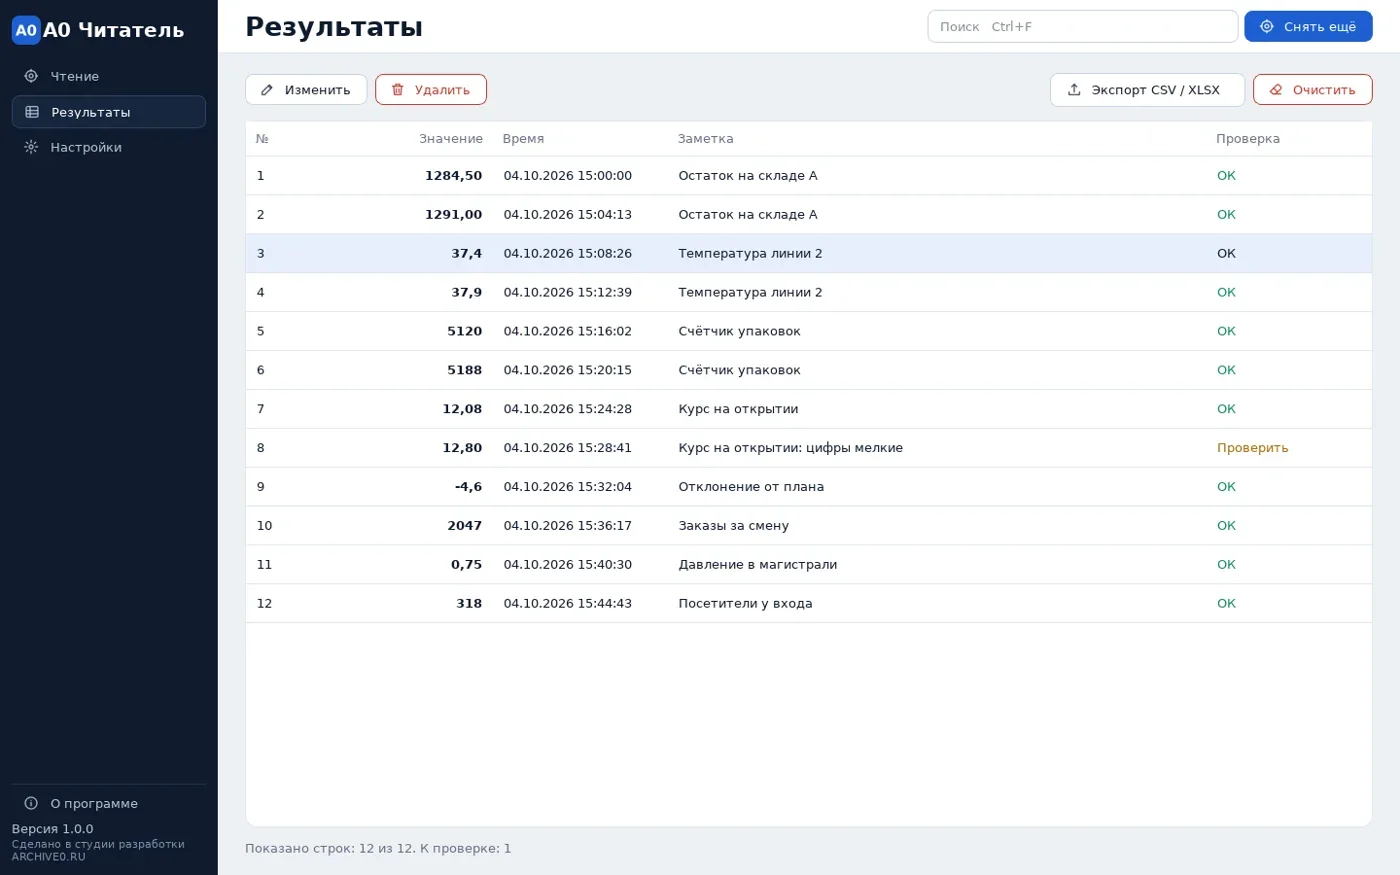Click the Проверка column header

[x=1247, y=139]
